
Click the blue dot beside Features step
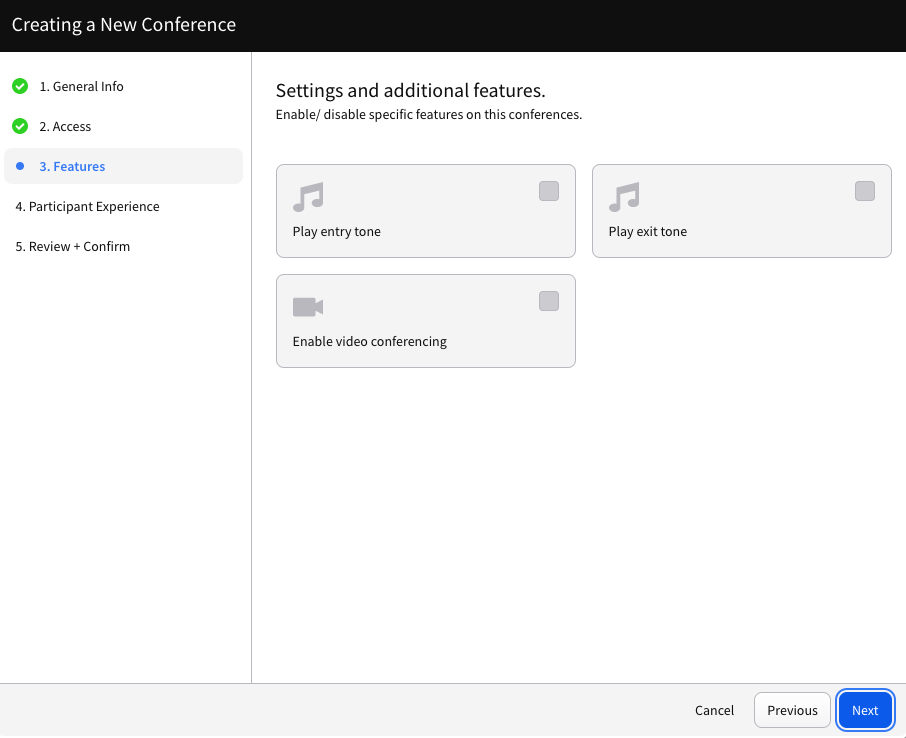click(20, 166)
